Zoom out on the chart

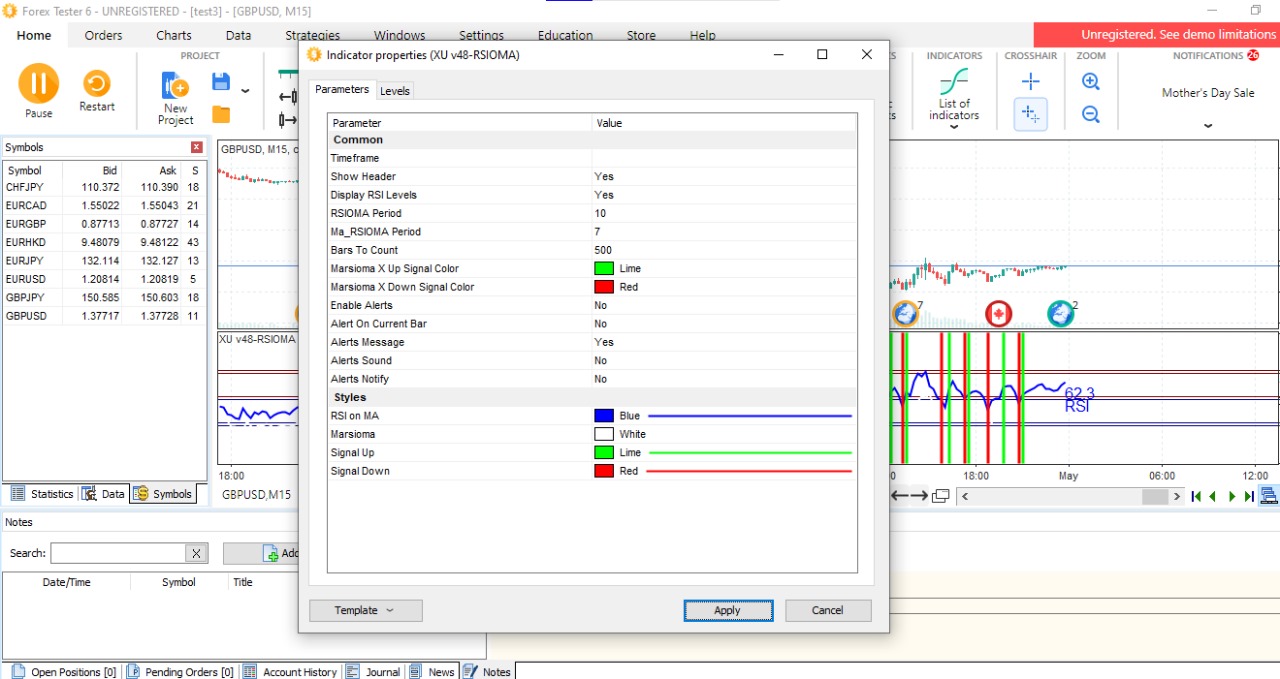tap(1091, 114)
